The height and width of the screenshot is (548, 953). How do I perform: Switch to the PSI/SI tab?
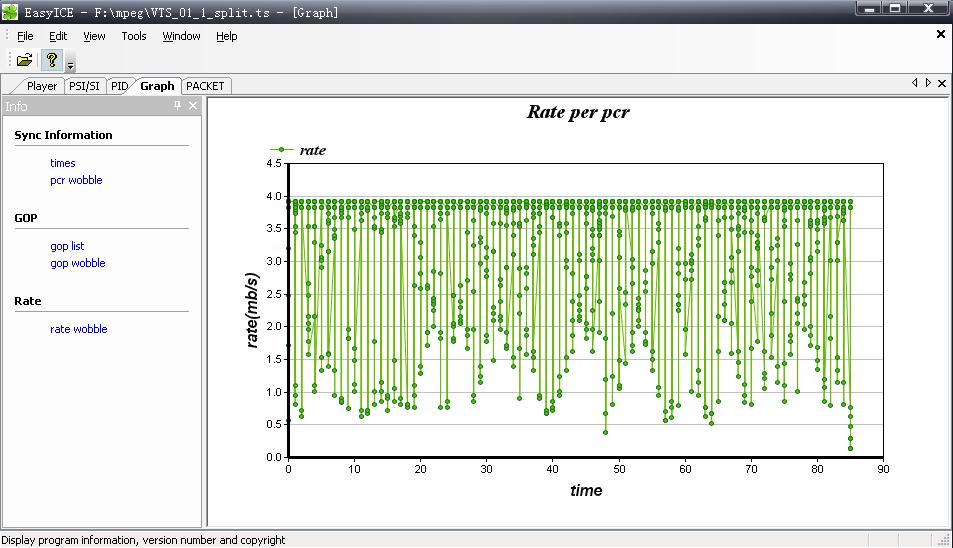(84, 86)
